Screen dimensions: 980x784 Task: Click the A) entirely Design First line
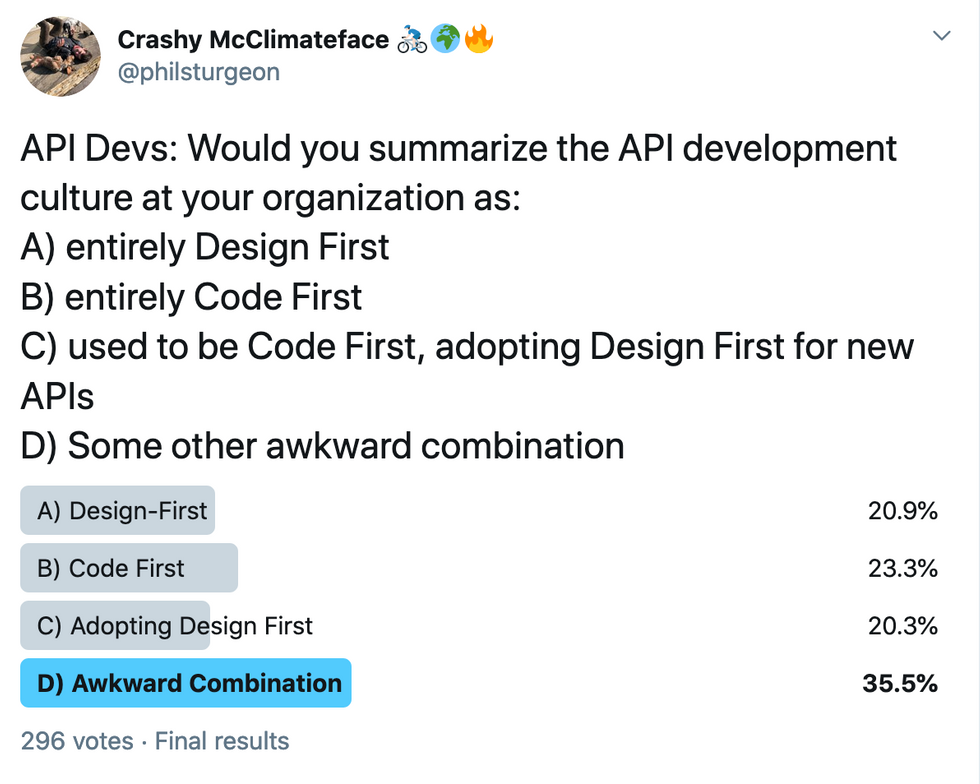205,247
